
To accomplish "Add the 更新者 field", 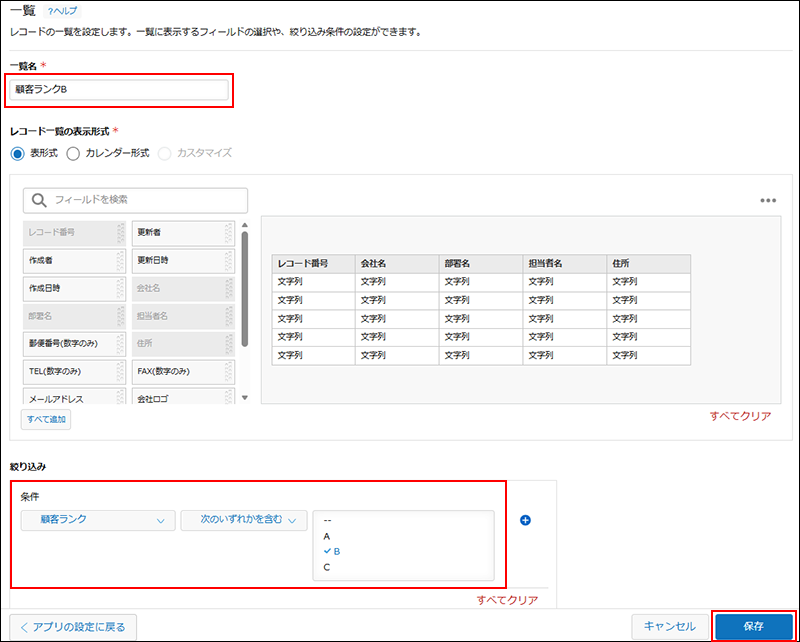I will click(183, 233).
